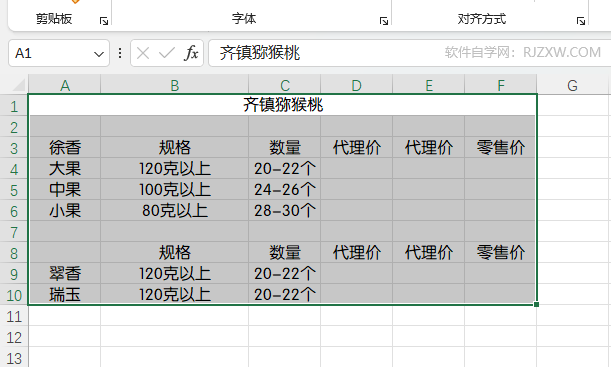Click 数量 cell in row 3
Screen dimensions: 611x367
point(284,148)
